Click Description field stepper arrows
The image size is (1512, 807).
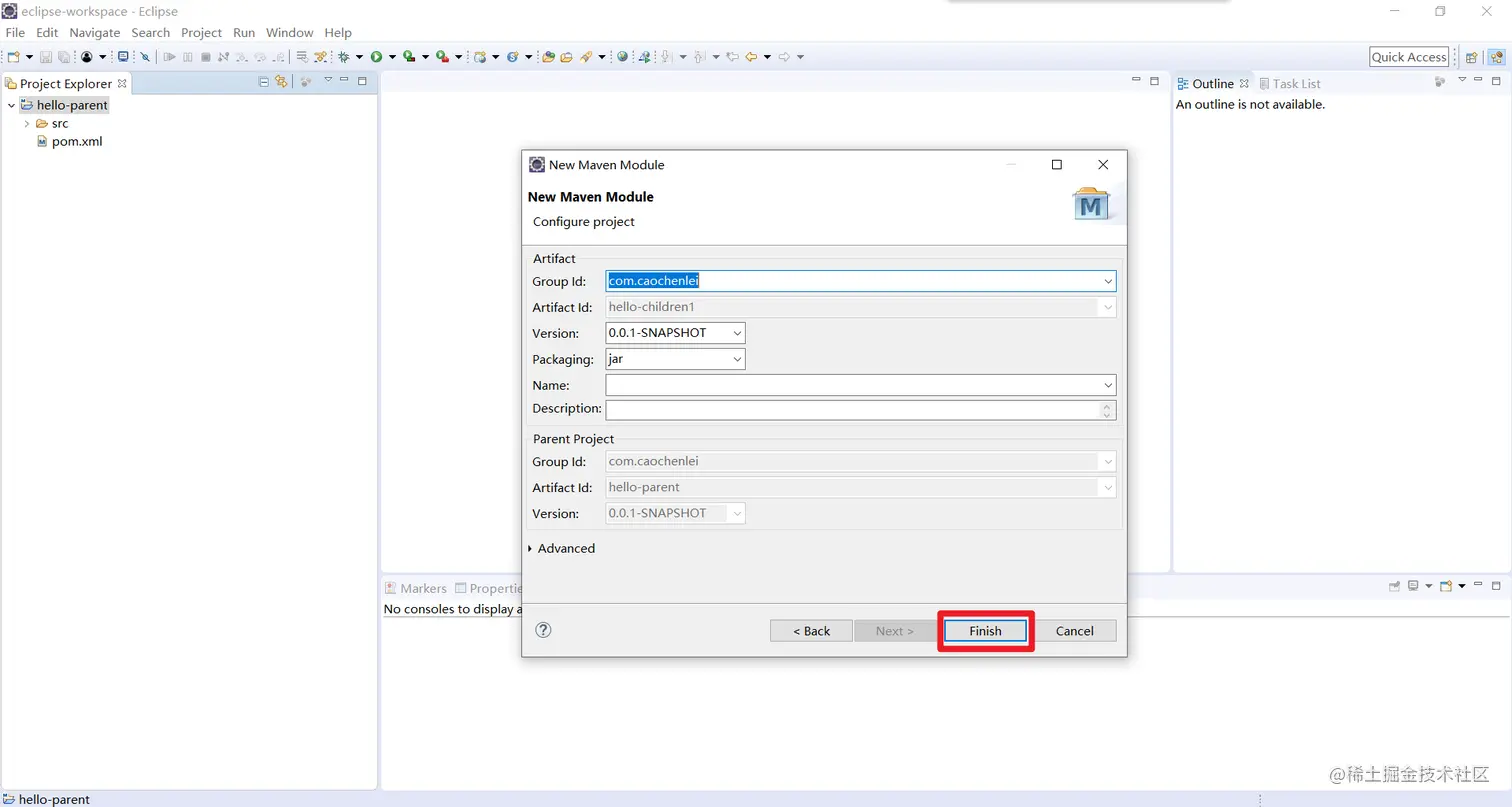tap(1107, 410)
